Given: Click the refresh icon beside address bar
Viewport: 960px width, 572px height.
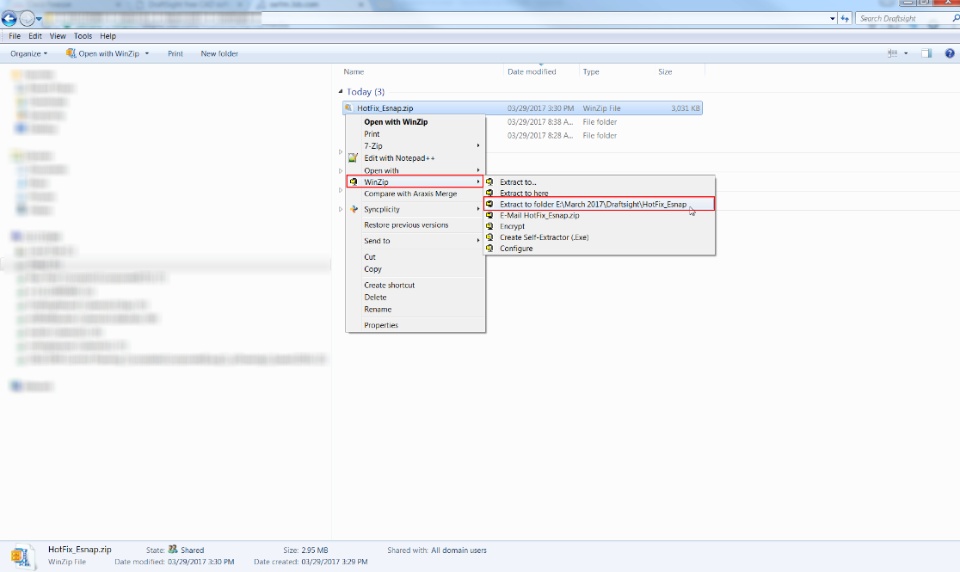Looking at the screenshot, I should click(845, 18).
